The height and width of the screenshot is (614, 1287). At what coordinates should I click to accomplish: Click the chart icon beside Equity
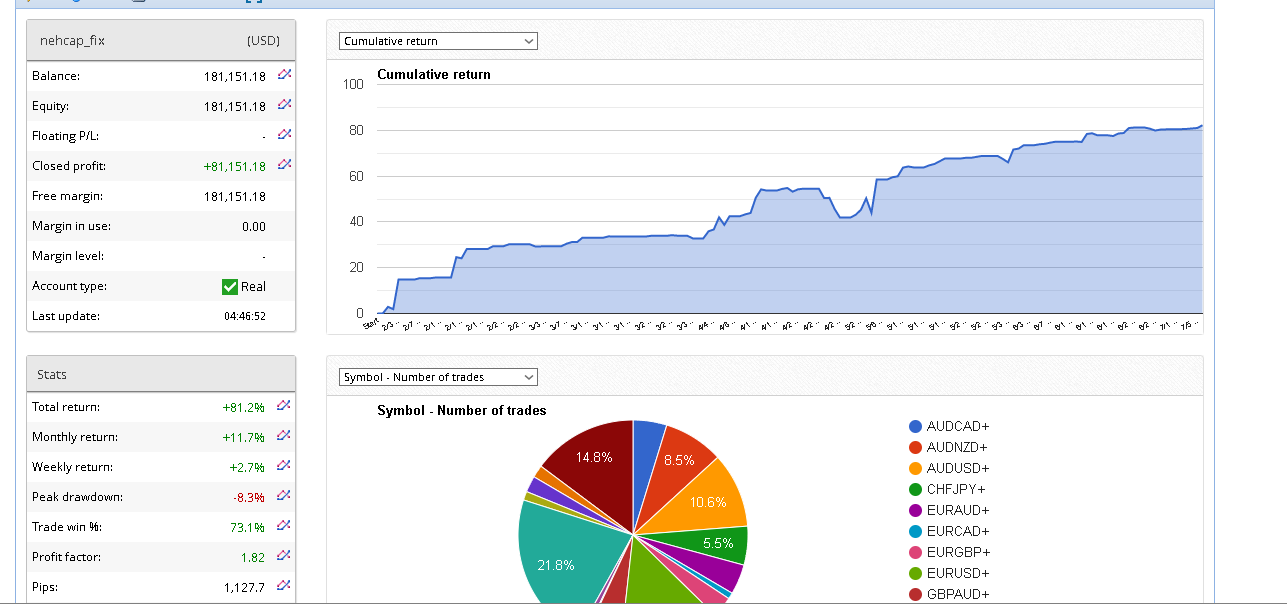tap(285, 105)
